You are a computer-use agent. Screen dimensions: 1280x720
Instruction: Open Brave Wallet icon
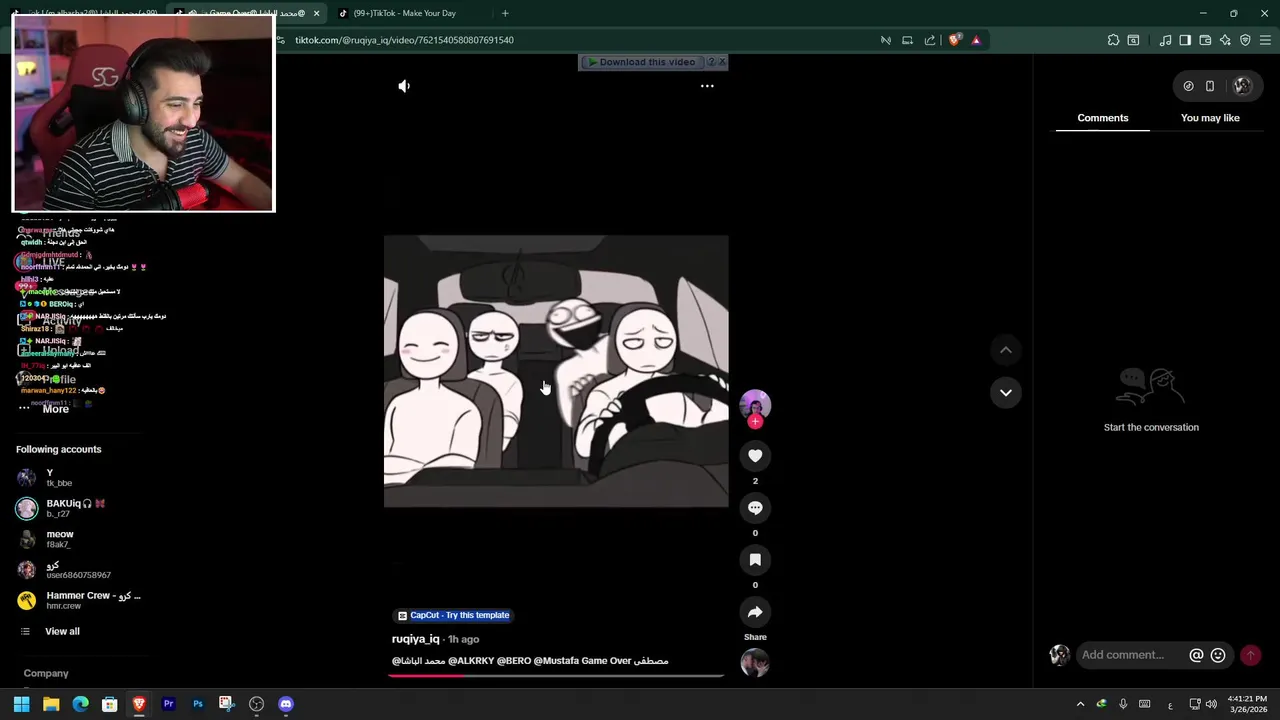tap(1205, 40)
